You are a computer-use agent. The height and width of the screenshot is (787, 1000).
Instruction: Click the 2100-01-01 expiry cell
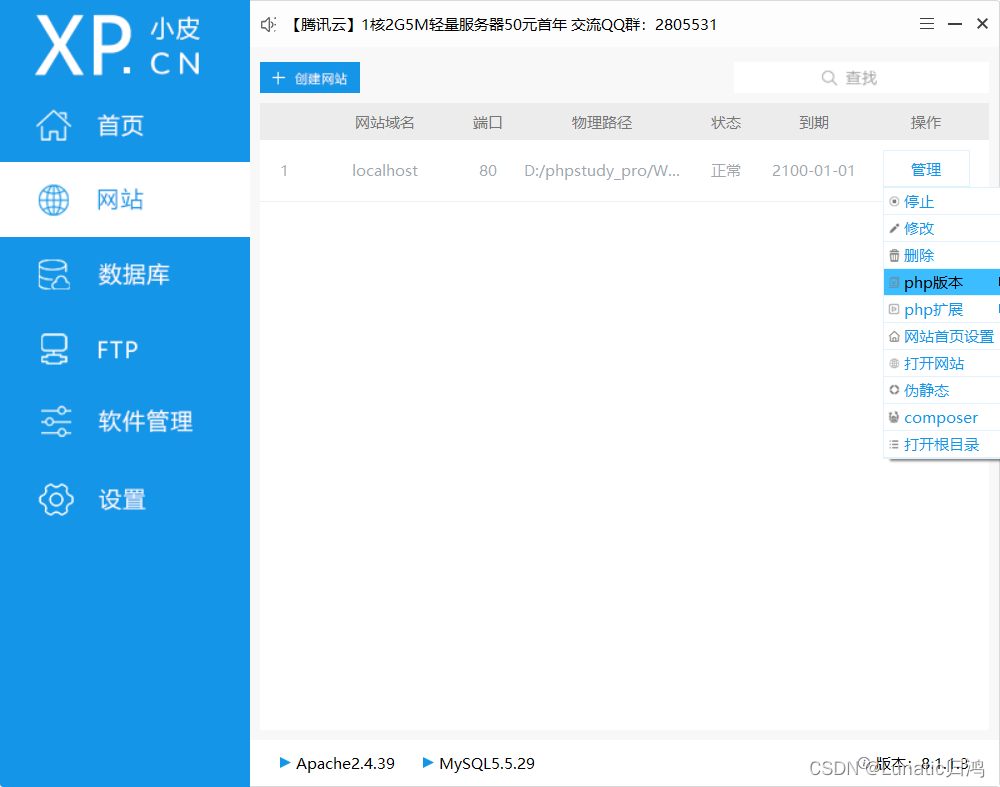pyautogui.click(x=813, y=170)
